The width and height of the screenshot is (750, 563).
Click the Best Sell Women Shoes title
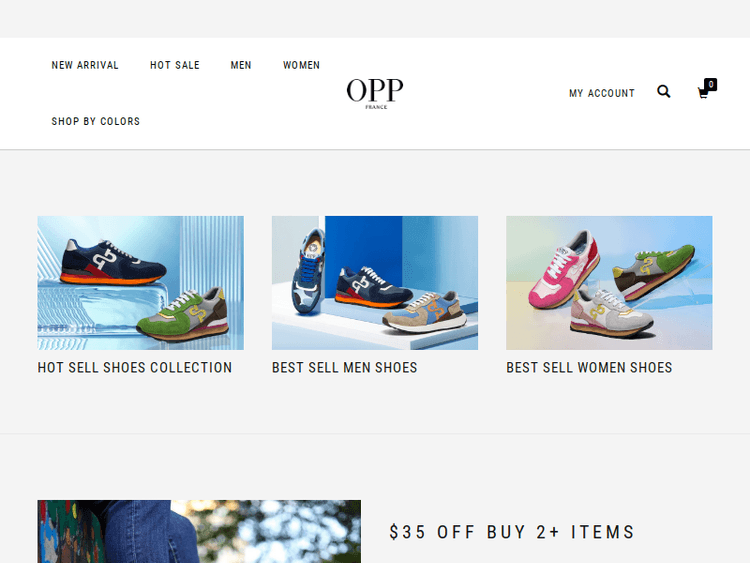click(589, 367)
